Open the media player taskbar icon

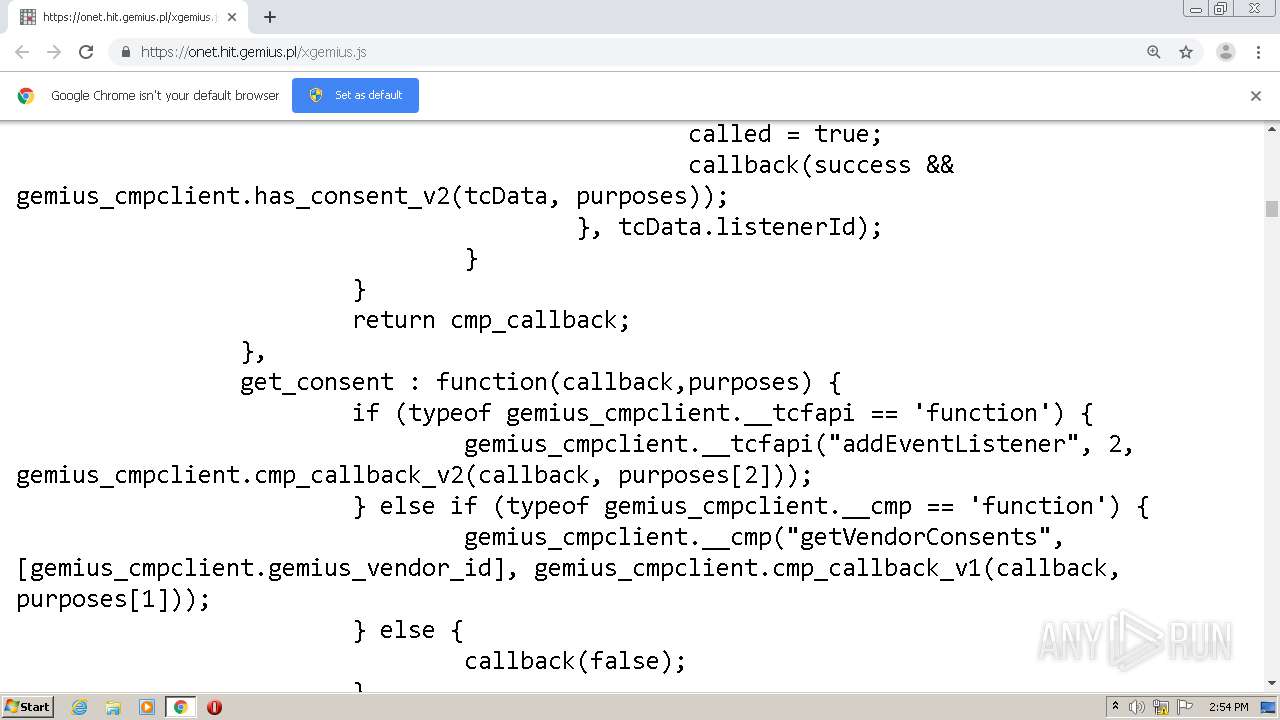[146, 707]
